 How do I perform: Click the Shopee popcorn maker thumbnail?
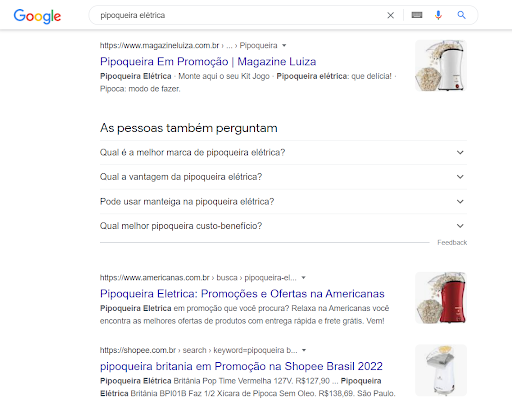[x=441, y=370]
